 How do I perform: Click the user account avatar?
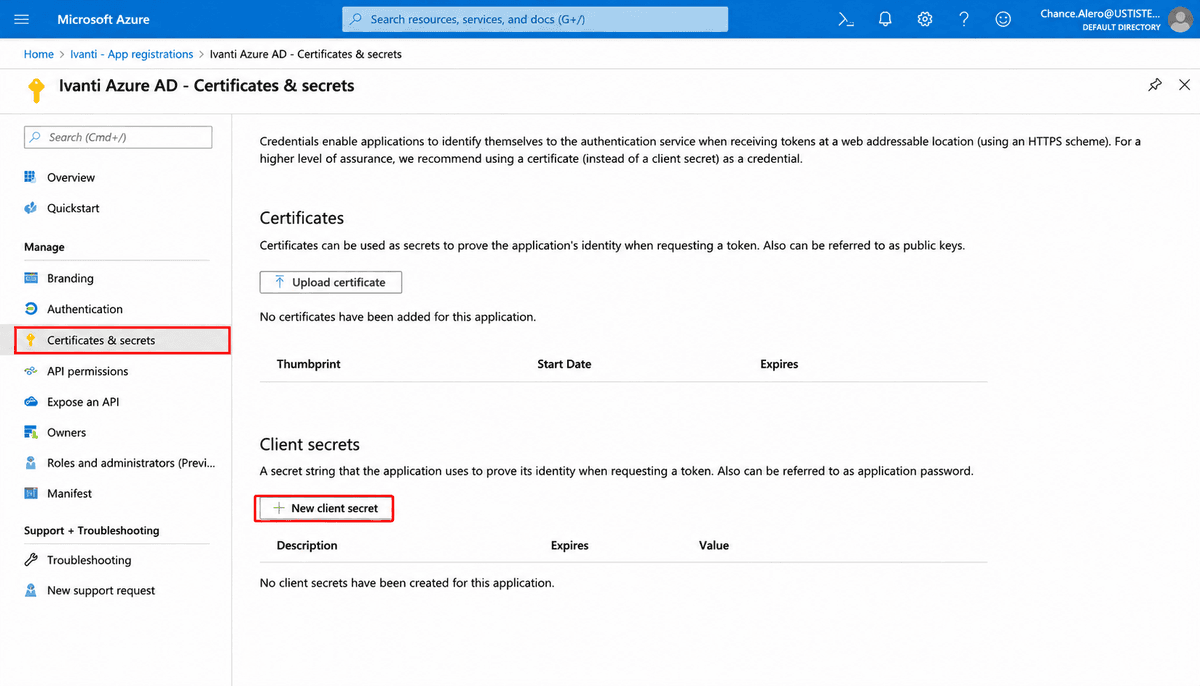point(1182,19)
